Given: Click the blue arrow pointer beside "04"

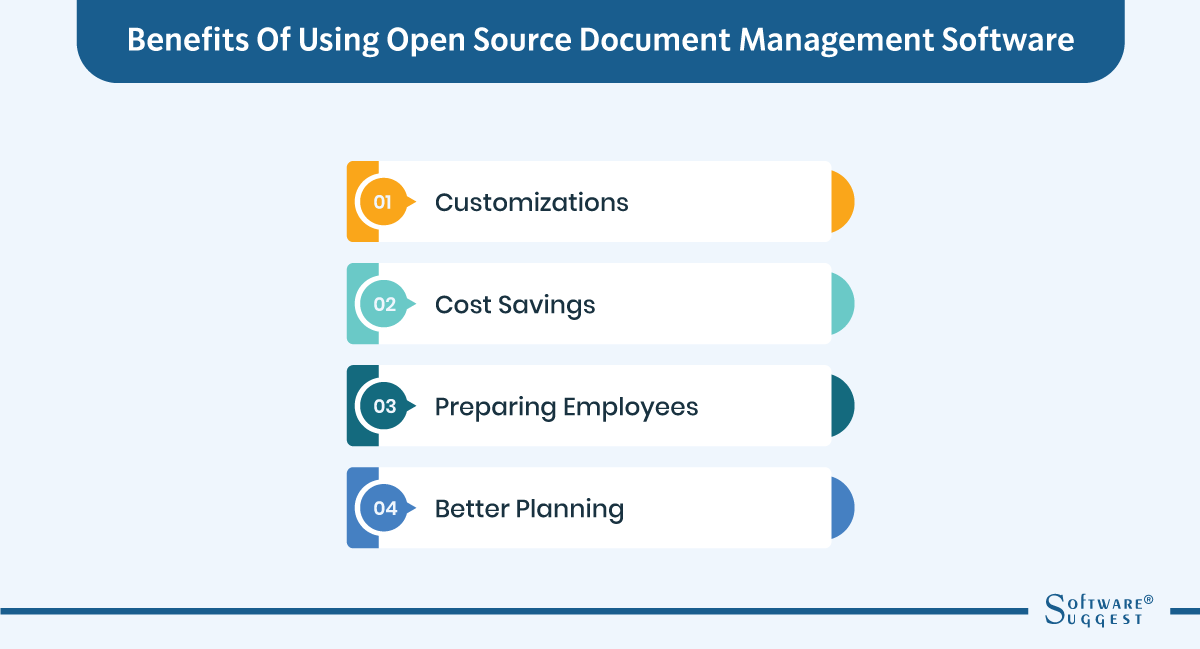Looking at the screenshot, I should point(410,507).
